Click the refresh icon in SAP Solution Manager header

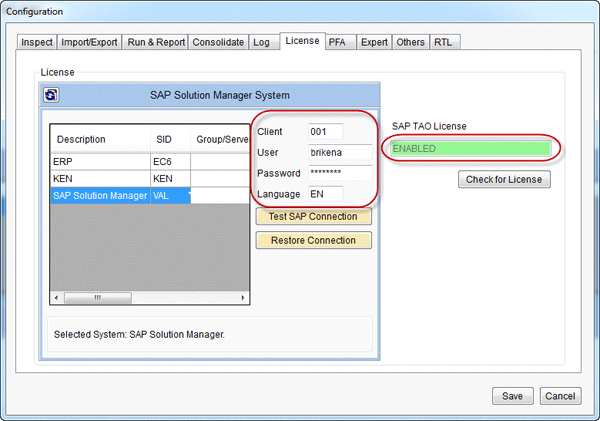tap(51, 96)
